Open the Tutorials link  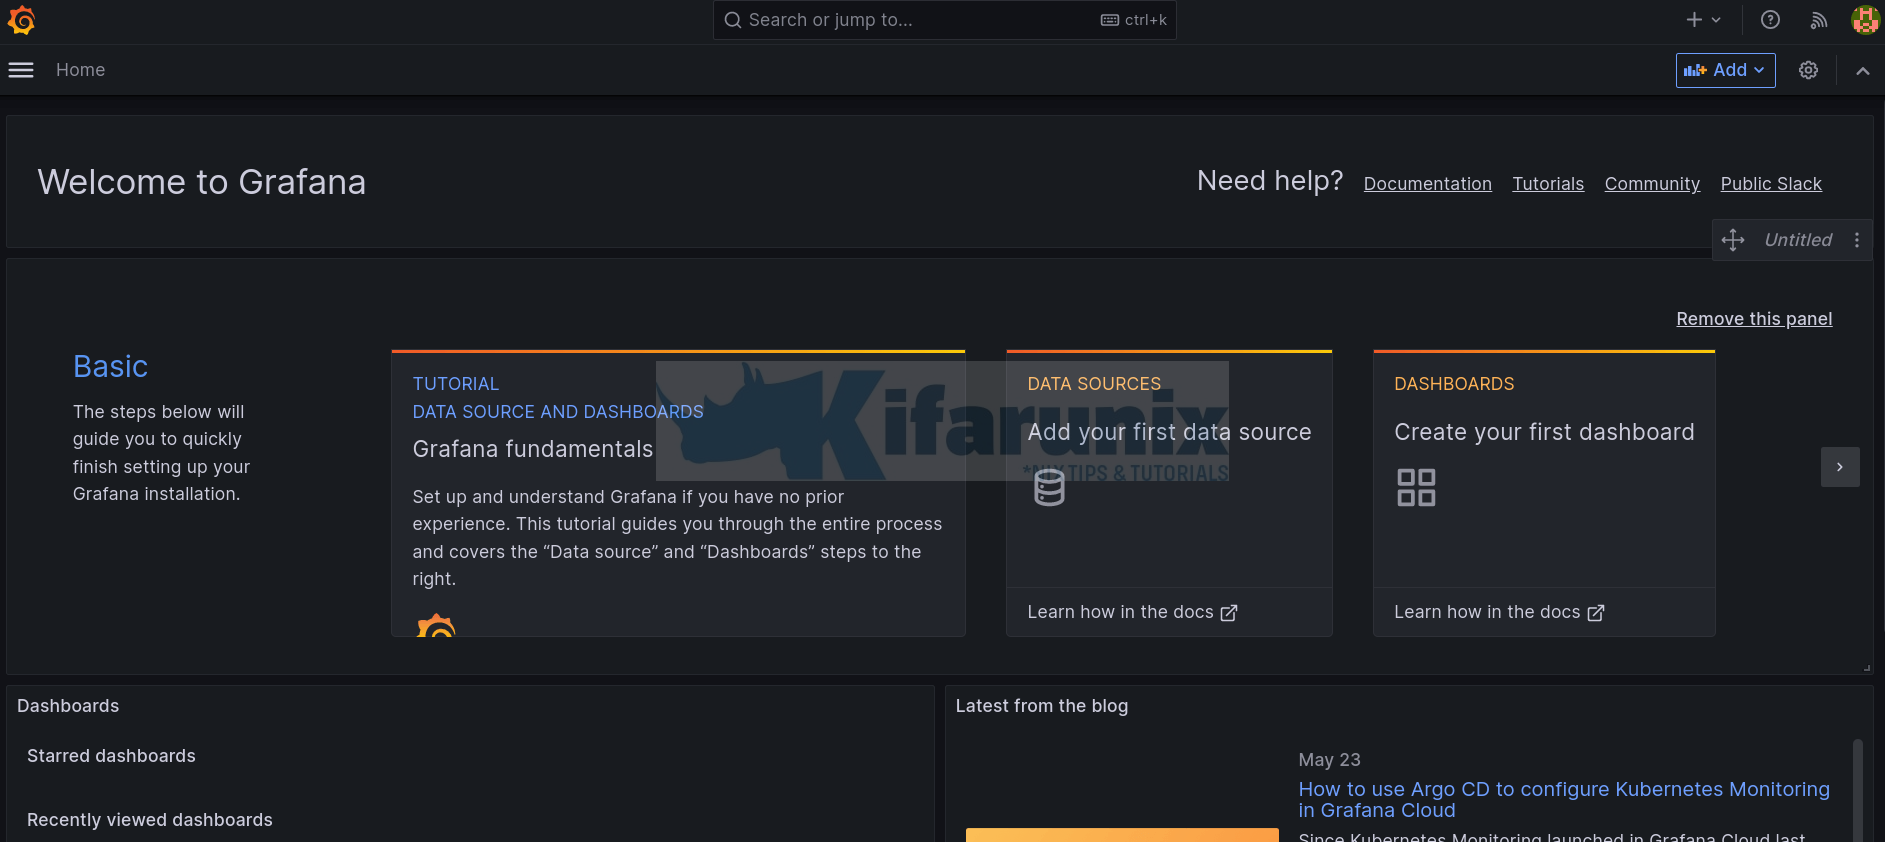point(1548,184)
